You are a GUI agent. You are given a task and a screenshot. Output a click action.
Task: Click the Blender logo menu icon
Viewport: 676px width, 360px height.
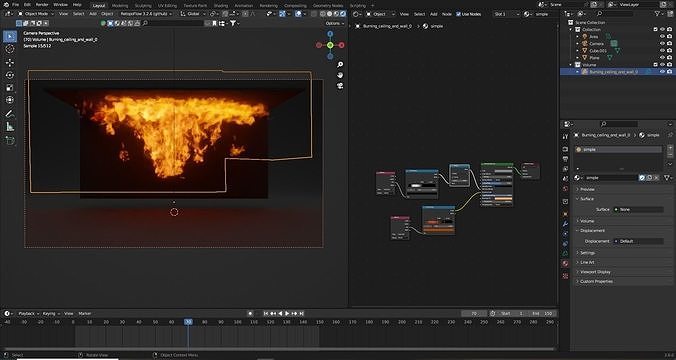coord(5,4)
